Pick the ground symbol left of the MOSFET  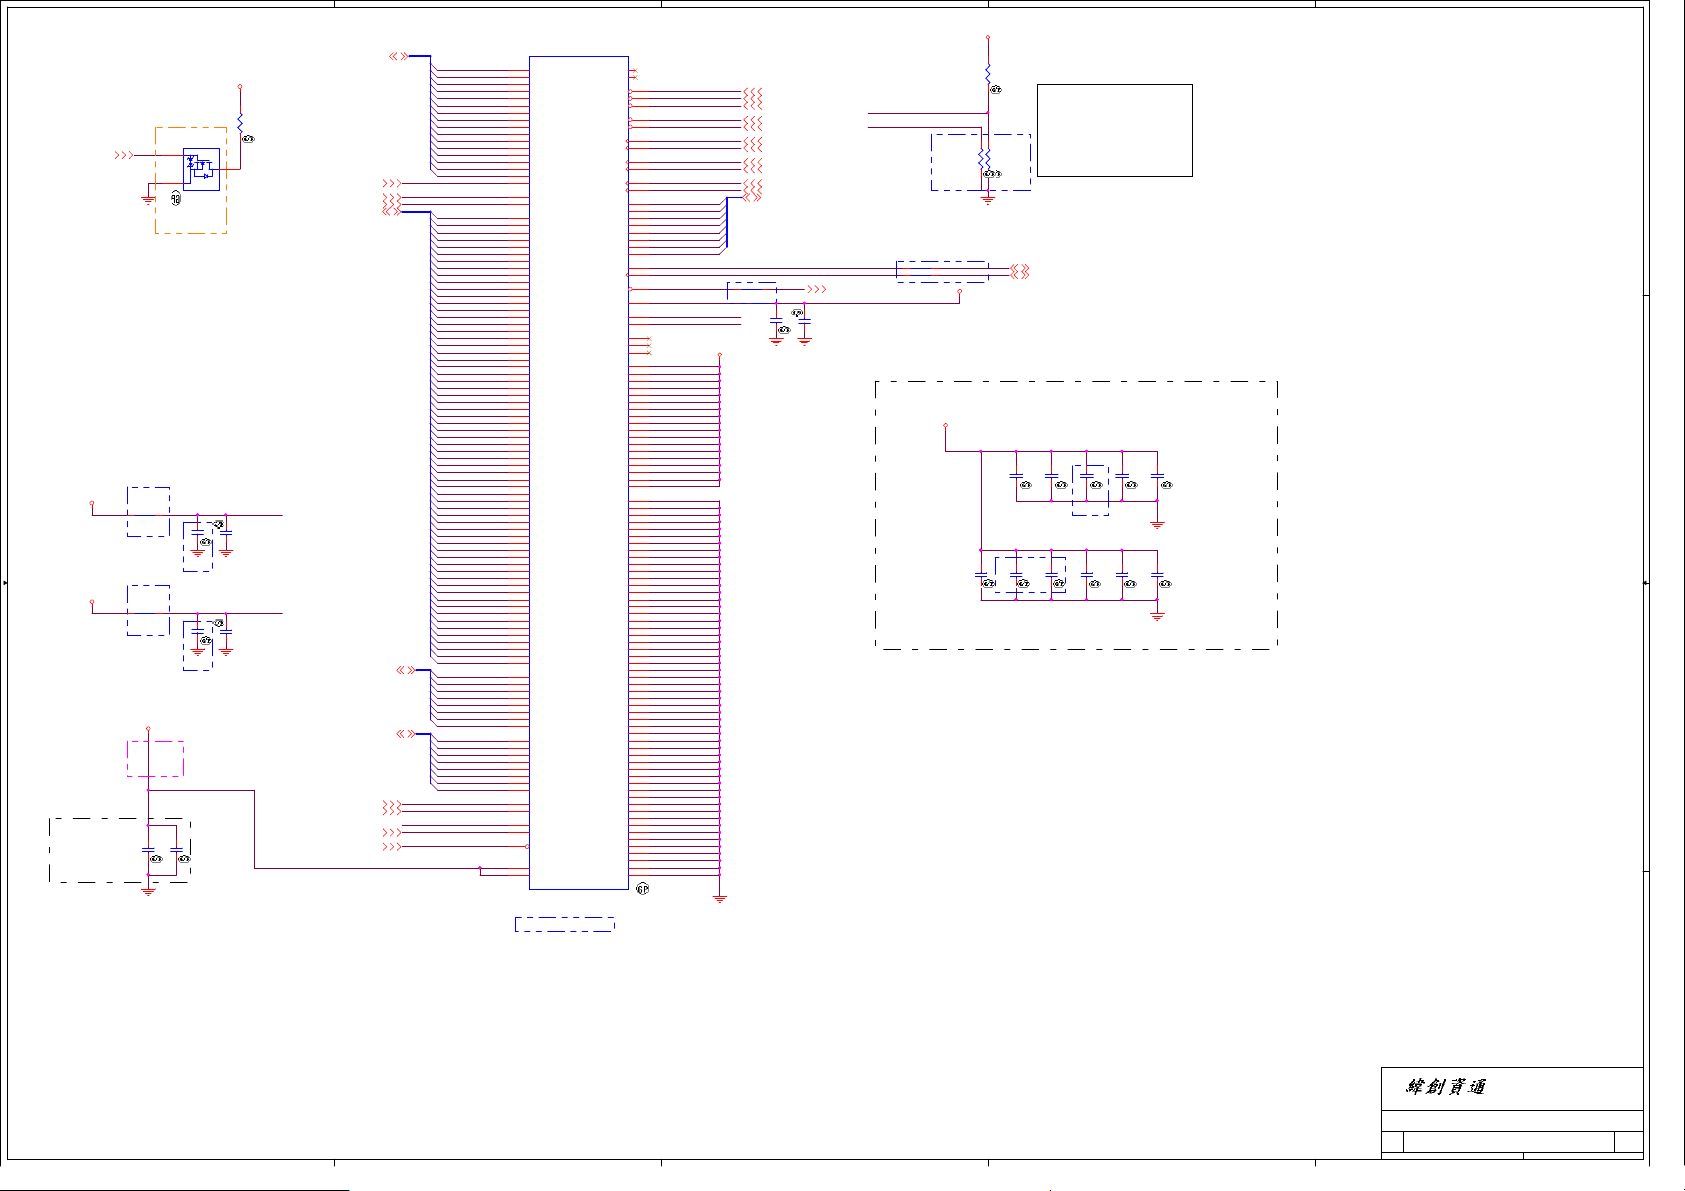[x=148, y=200]
